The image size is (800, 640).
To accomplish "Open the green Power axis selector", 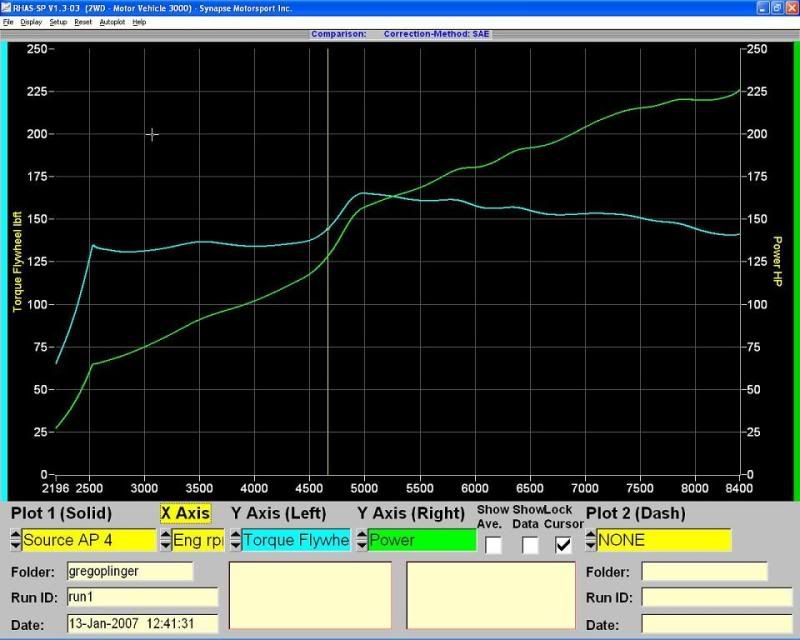I will 422,540.
